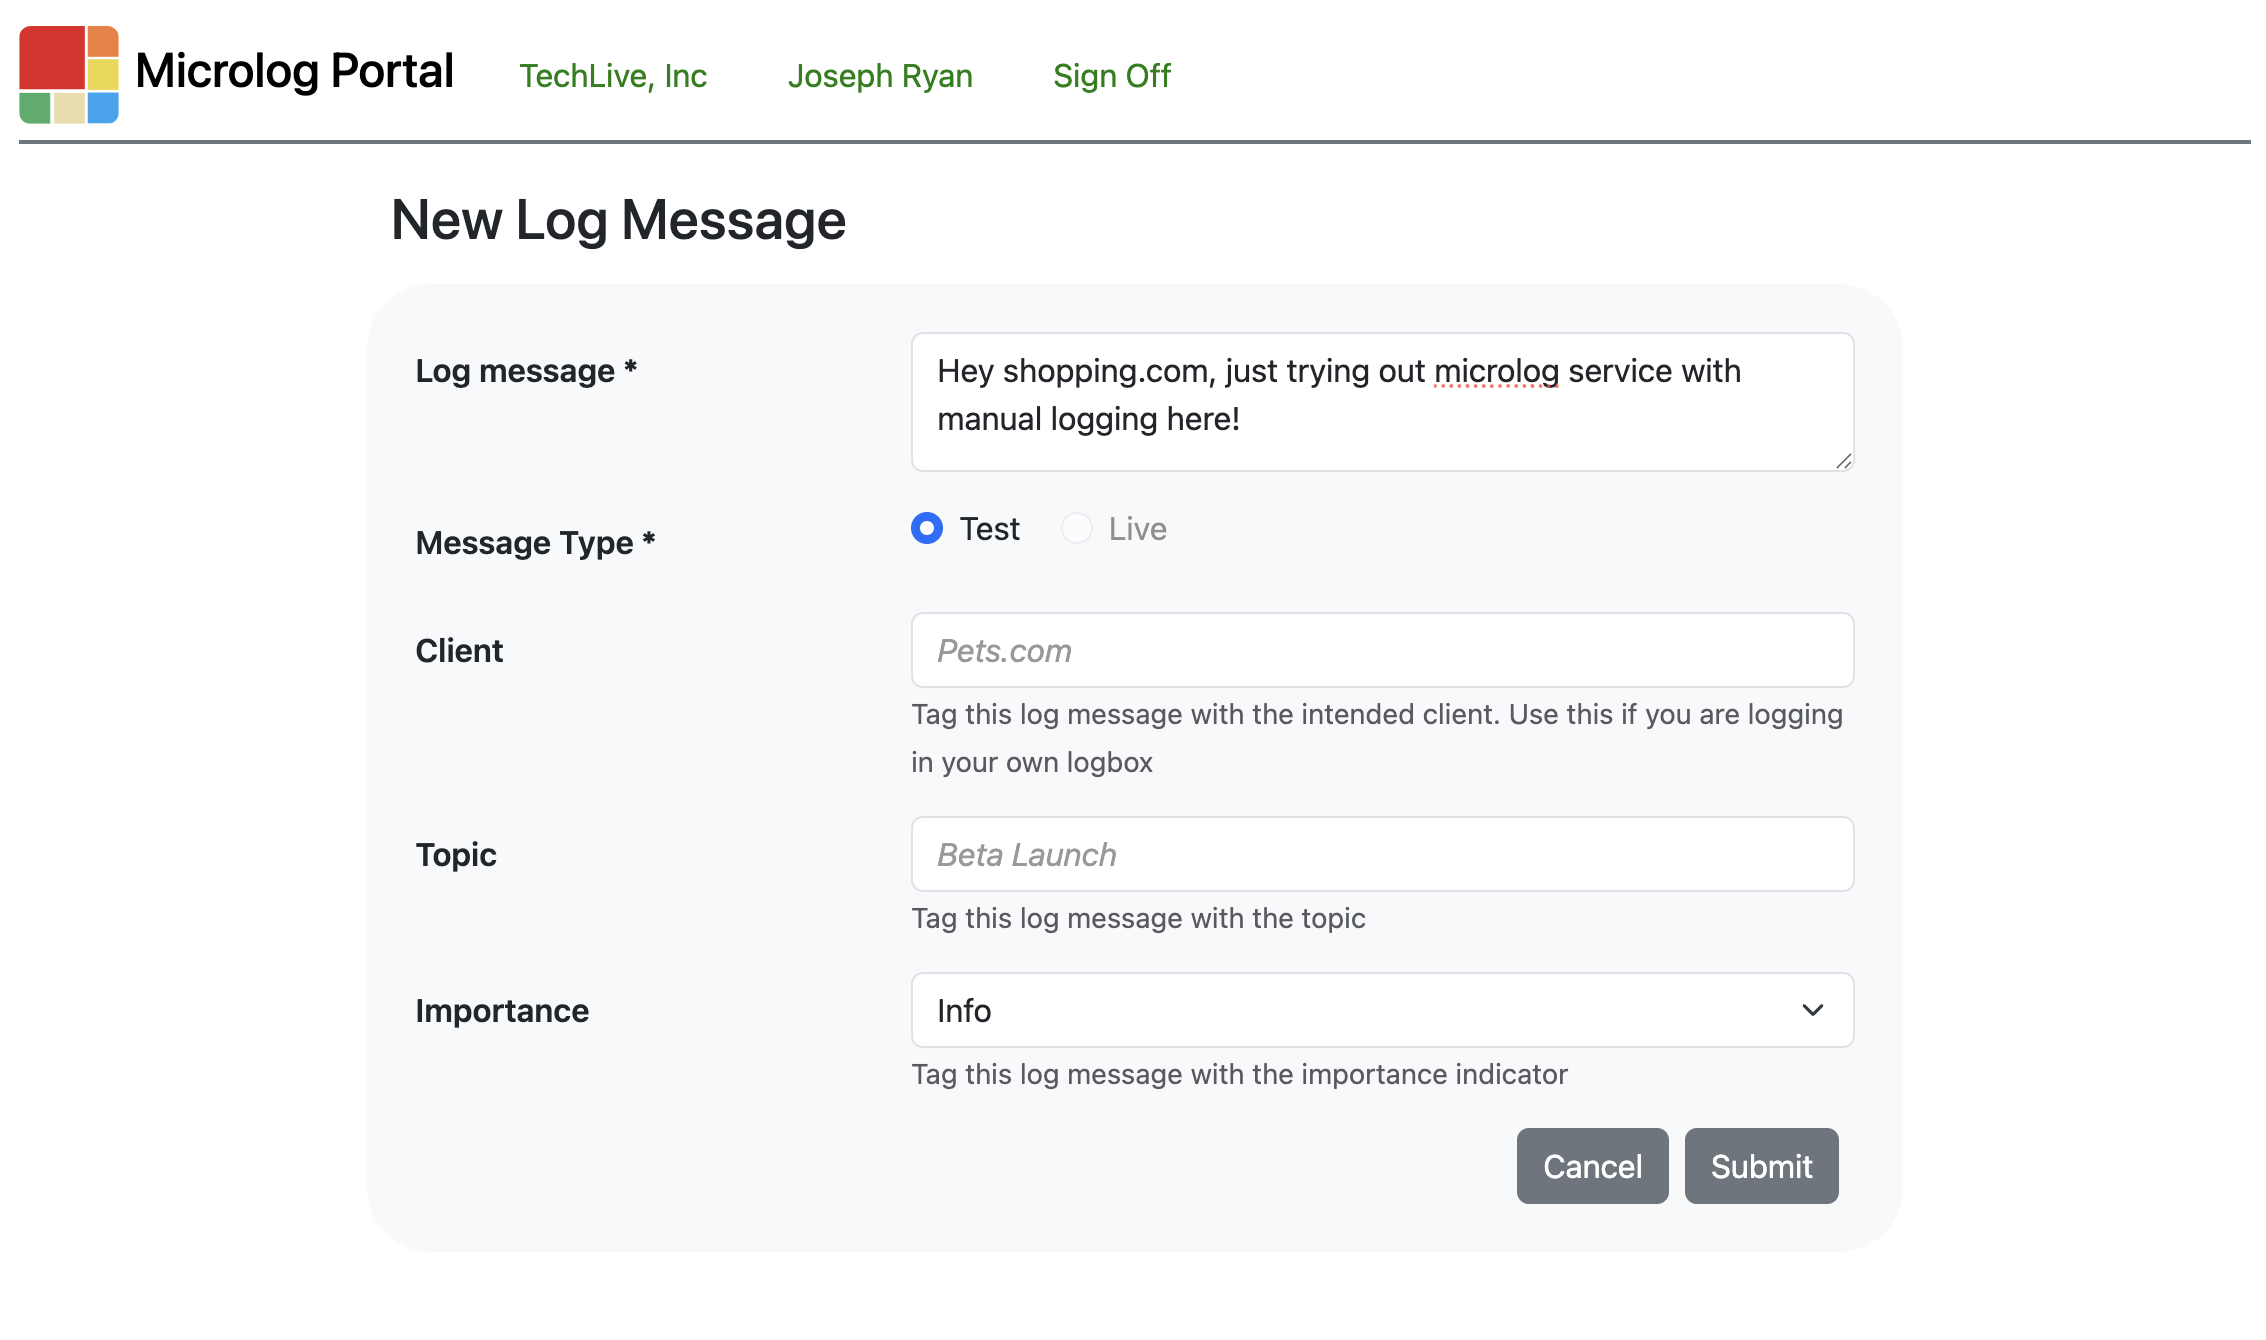This screenshot has height=1340, width=2266.
Task: Click the Importance field label
Action: tap(502, 1011)
